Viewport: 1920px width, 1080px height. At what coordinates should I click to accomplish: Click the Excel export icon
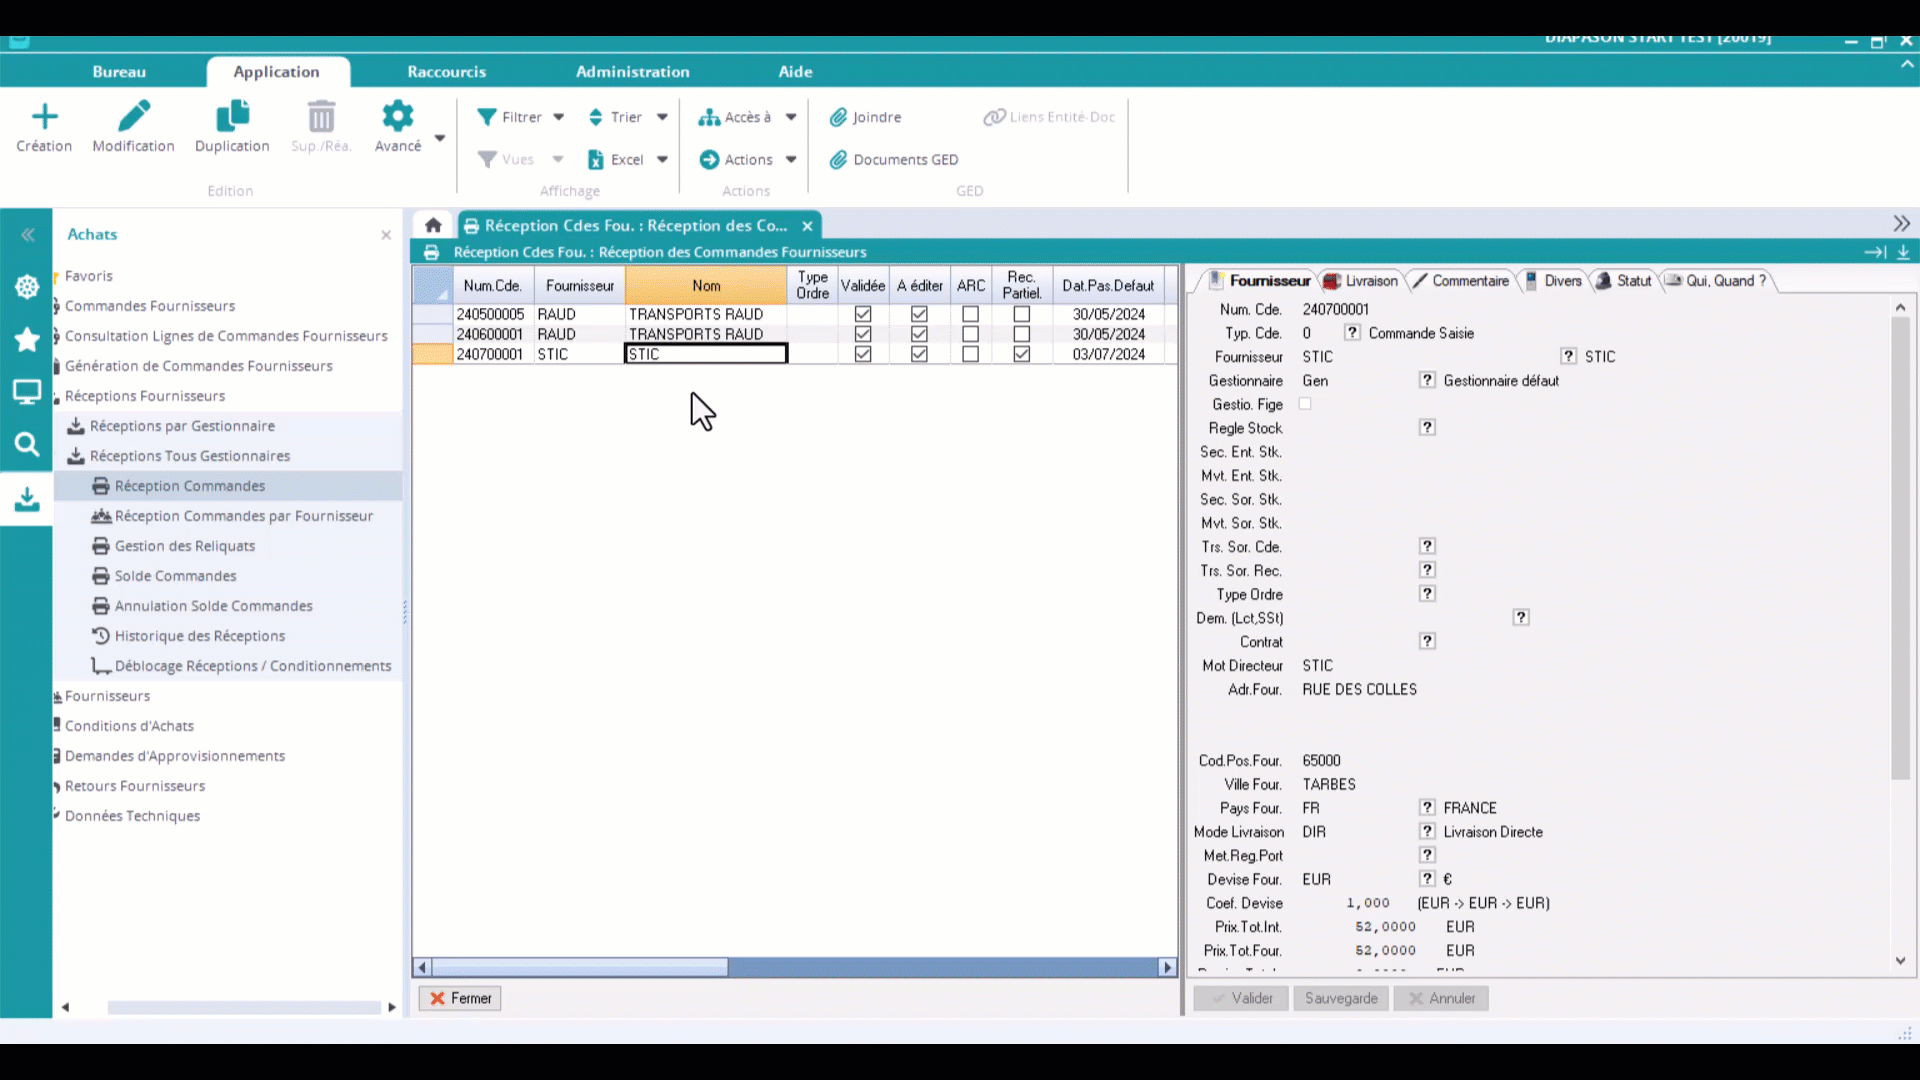click(x=596, y=160)
